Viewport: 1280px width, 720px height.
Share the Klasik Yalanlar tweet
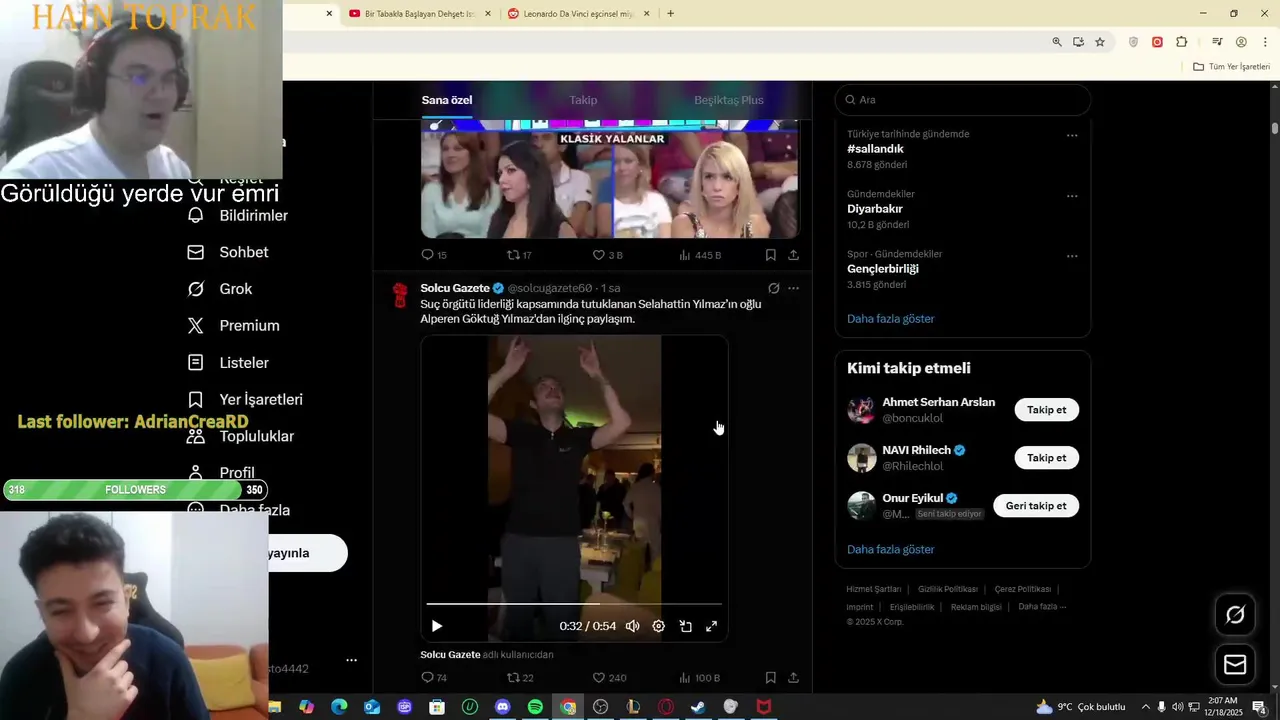pos(793,255)
